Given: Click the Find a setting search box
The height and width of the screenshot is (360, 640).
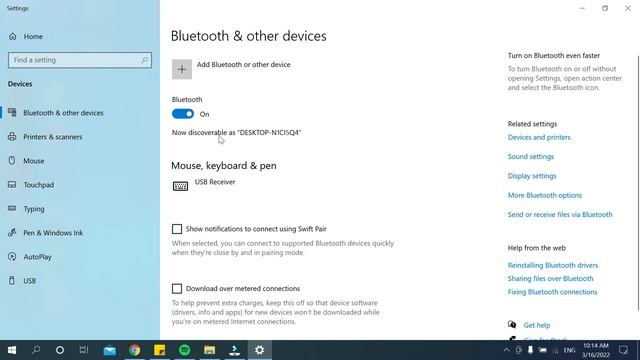Looking at the screenshot, I should [80, 60].
